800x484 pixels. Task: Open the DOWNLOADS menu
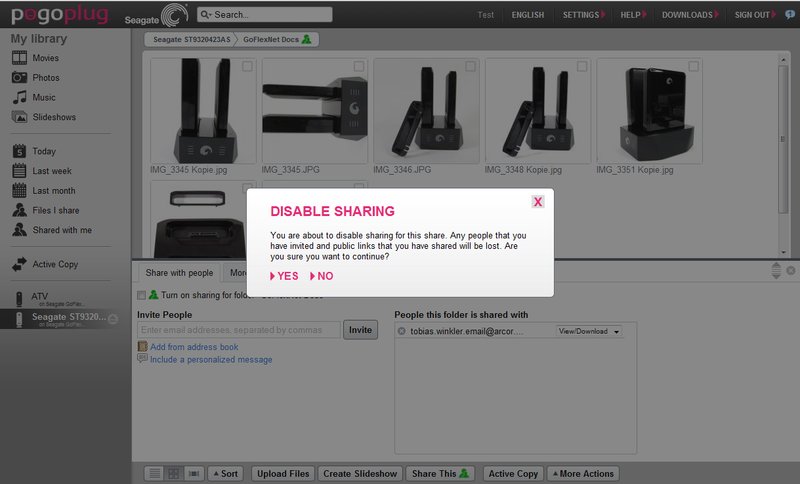coord(690,15)
